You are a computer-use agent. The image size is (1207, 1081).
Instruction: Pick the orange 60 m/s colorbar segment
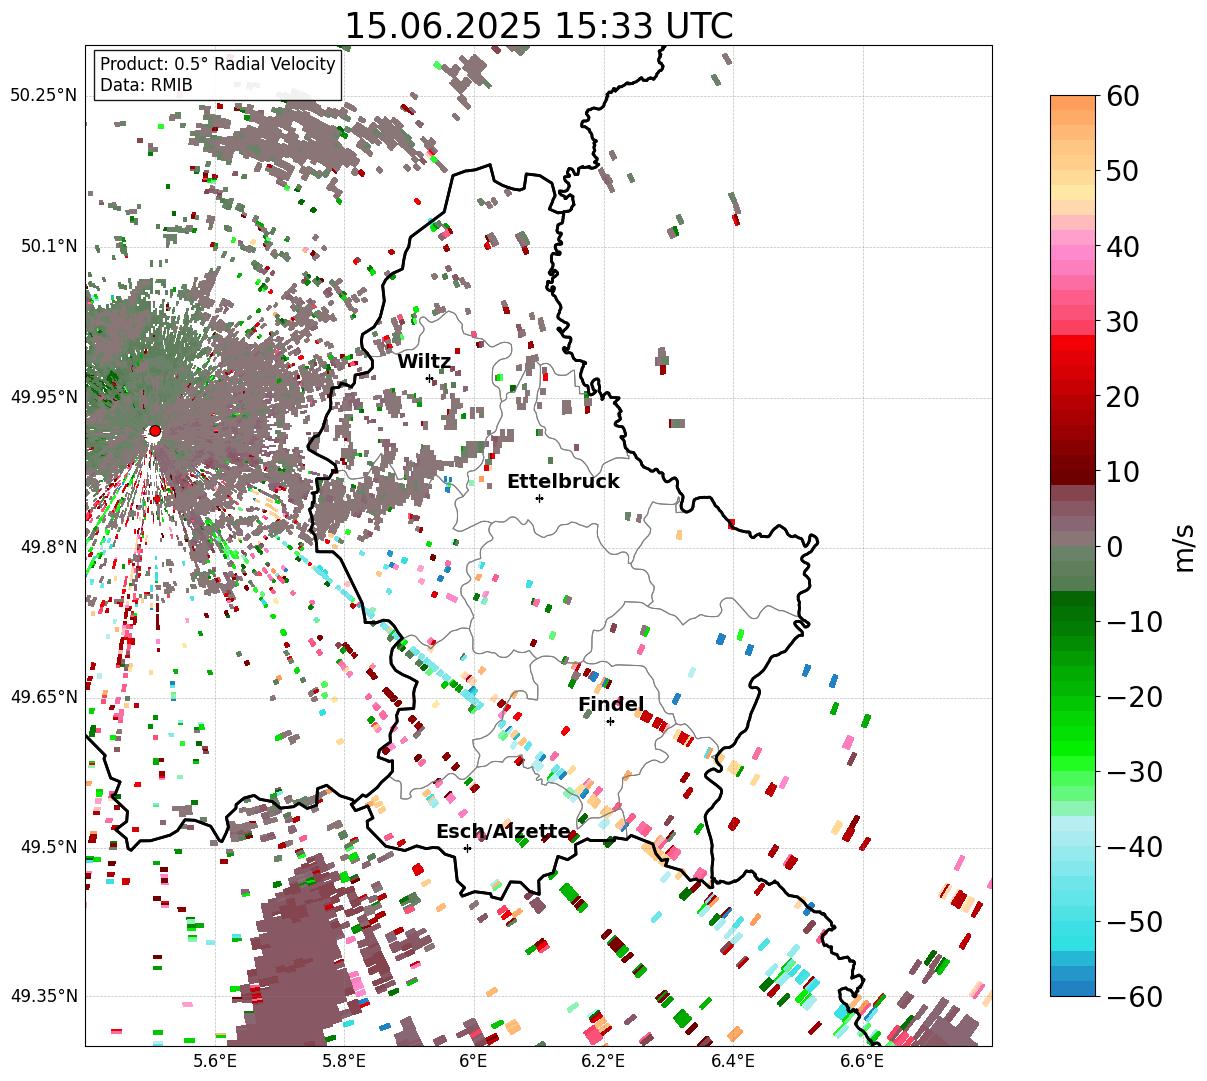[x=1073, y=103]
